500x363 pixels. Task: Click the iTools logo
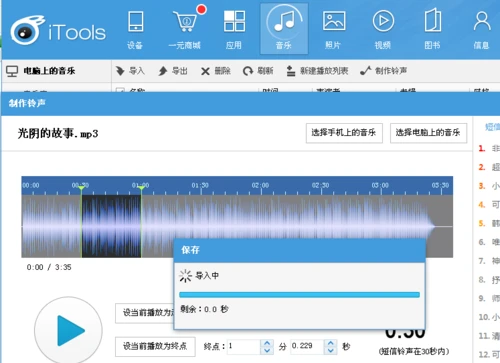[x=58, y=31]
